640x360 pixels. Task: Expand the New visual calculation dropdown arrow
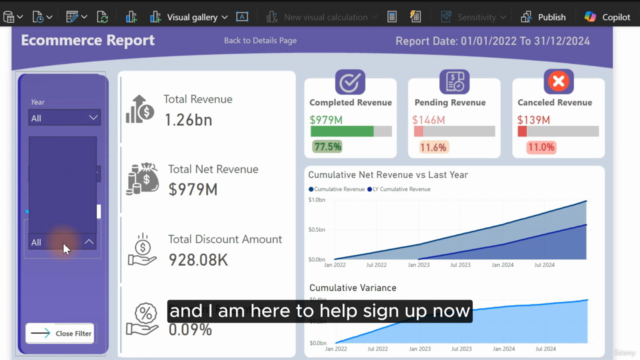[374, 18]
